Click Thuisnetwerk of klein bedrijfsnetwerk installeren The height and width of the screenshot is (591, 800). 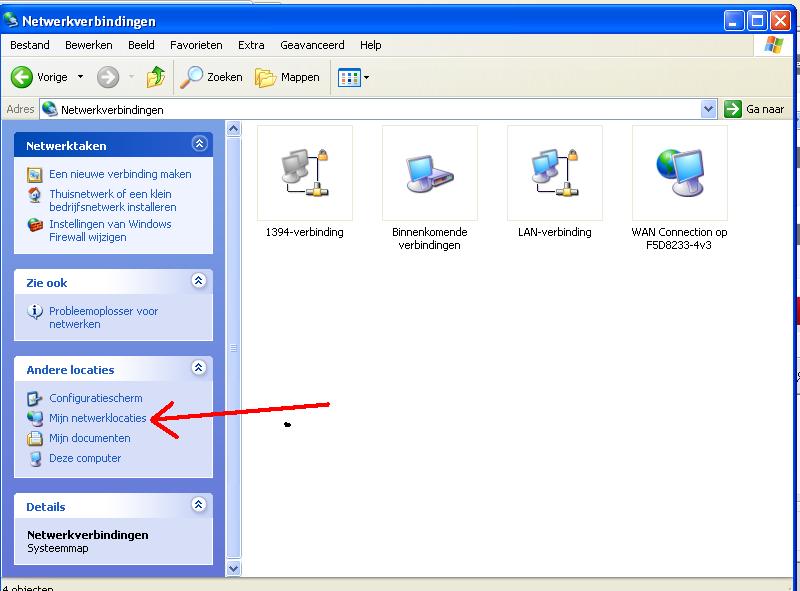tap(113, 201)
